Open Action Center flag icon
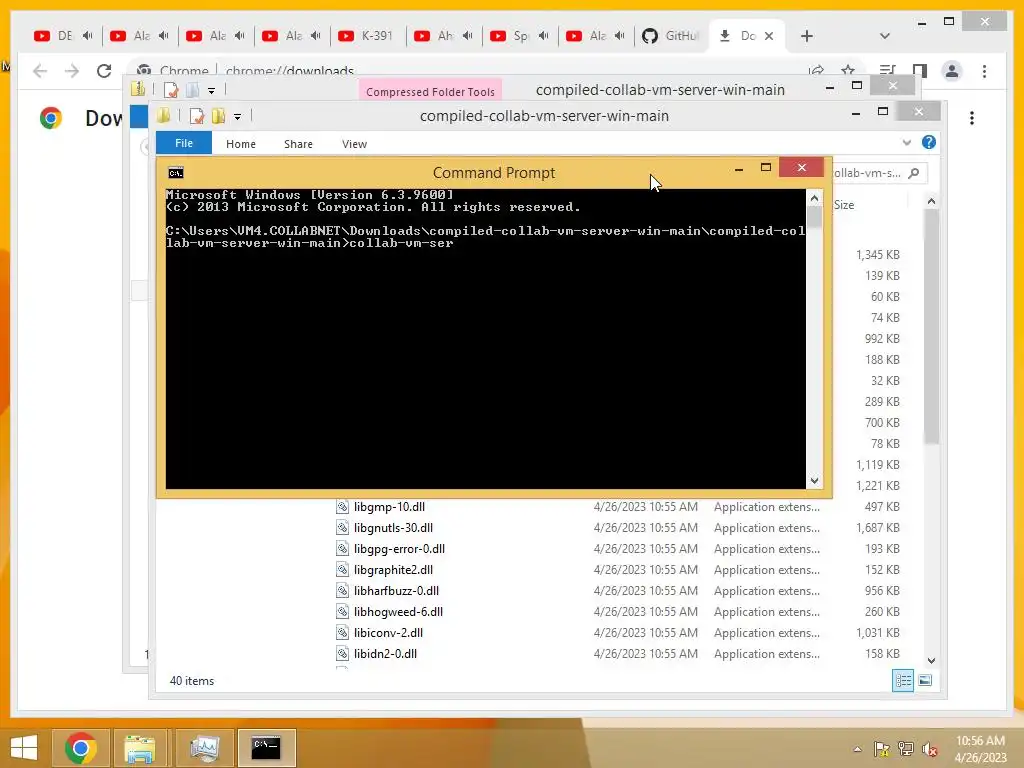 [881, 749]
